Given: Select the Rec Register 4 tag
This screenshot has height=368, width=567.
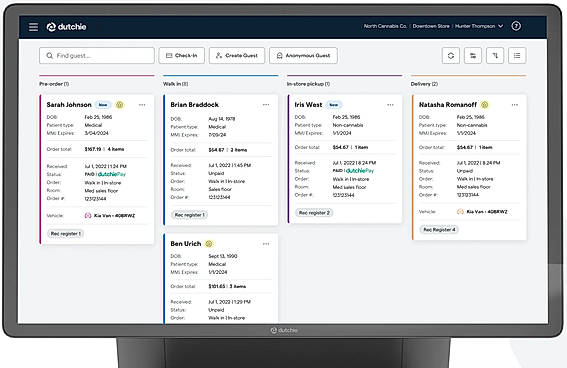Looking at the screenshot, I should click(439, 230).
